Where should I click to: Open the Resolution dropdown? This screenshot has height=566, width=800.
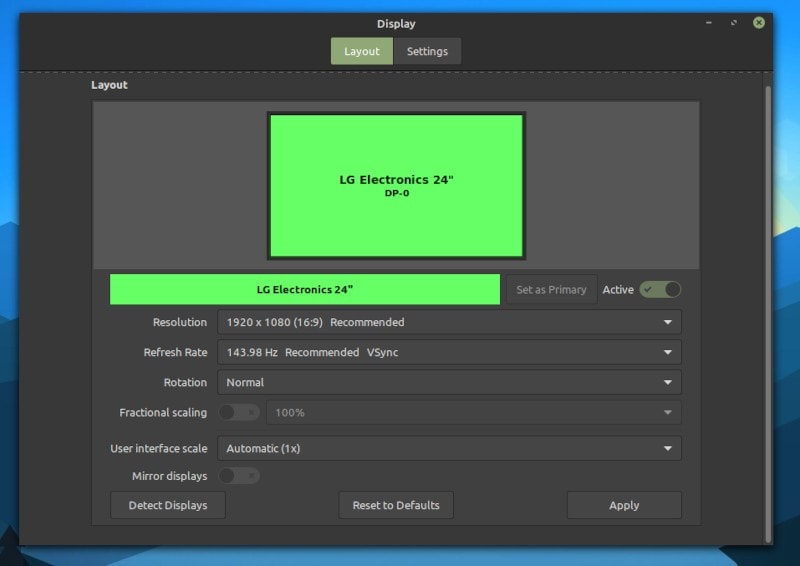tap(449, 322)
